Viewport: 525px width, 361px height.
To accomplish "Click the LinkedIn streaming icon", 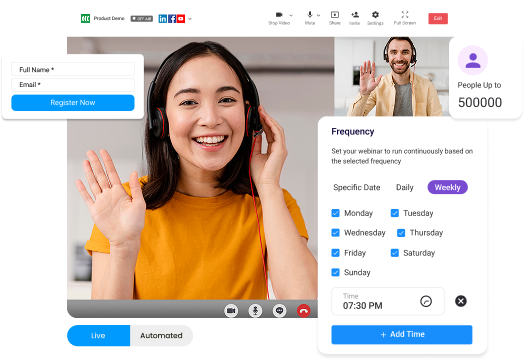I will pos(163,19).
